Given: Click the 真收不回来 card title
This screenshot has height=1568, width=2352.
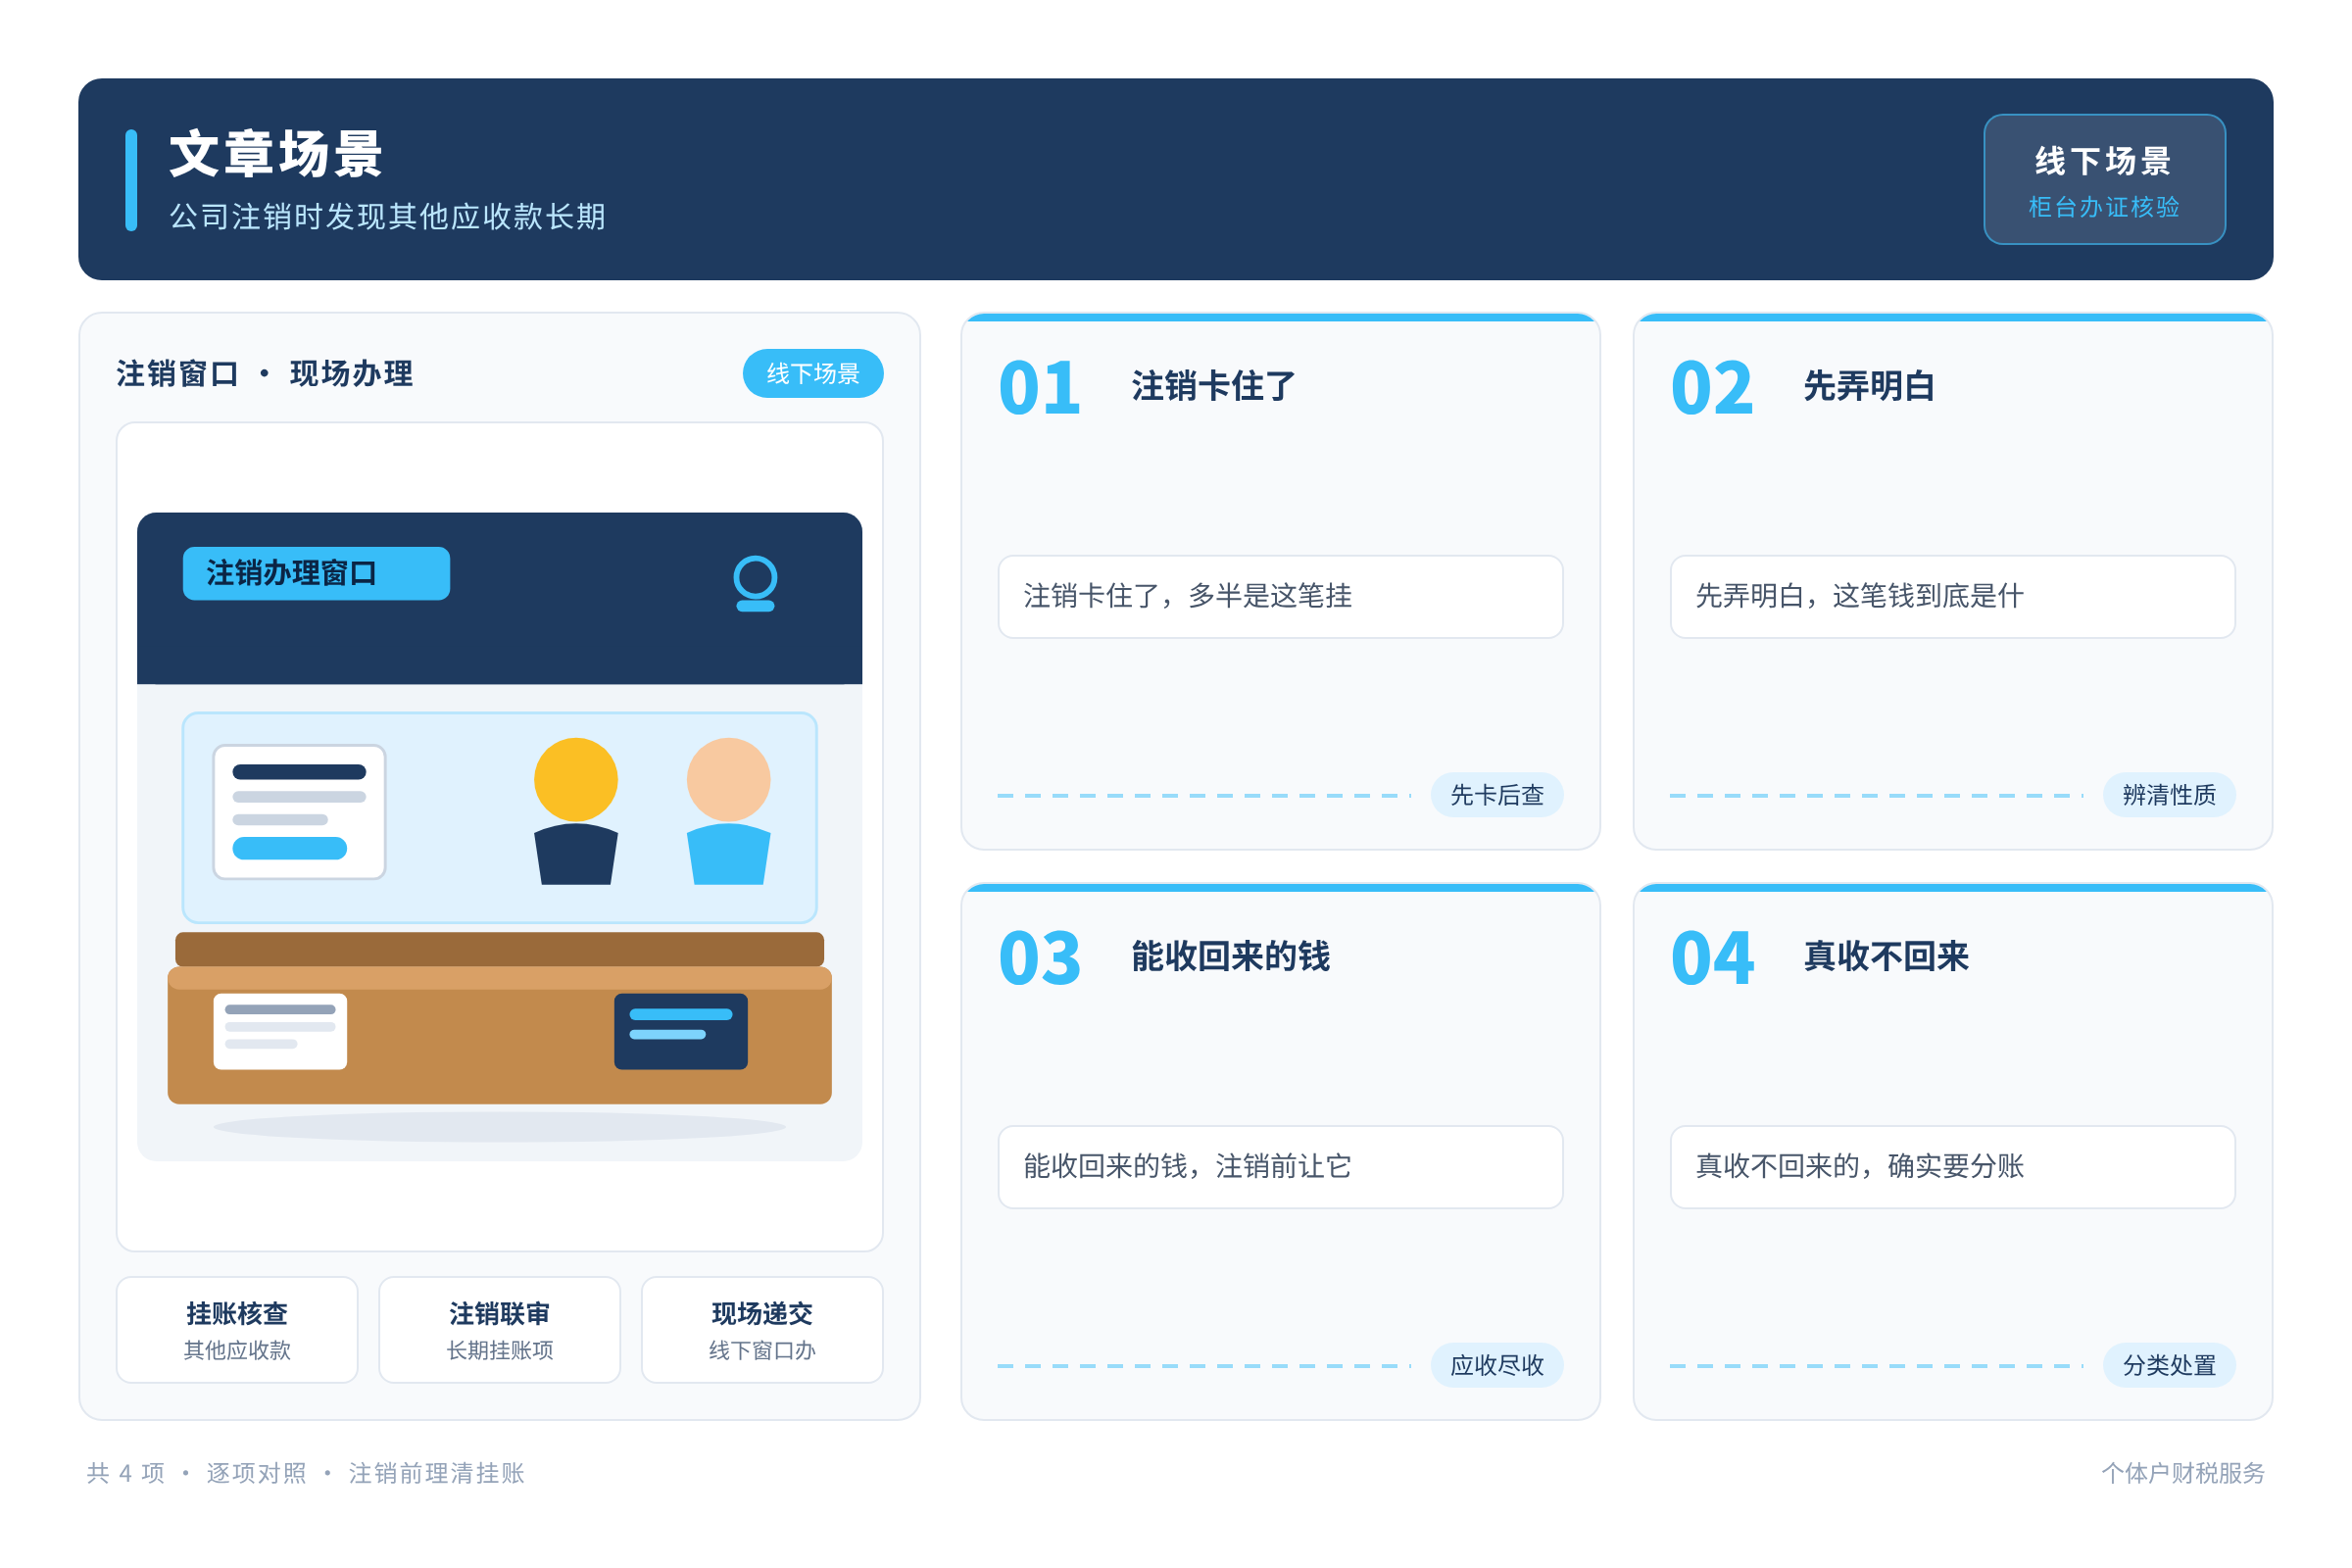Looking at the screenshot, I should pyautogui.click(x=1886, y=956).
